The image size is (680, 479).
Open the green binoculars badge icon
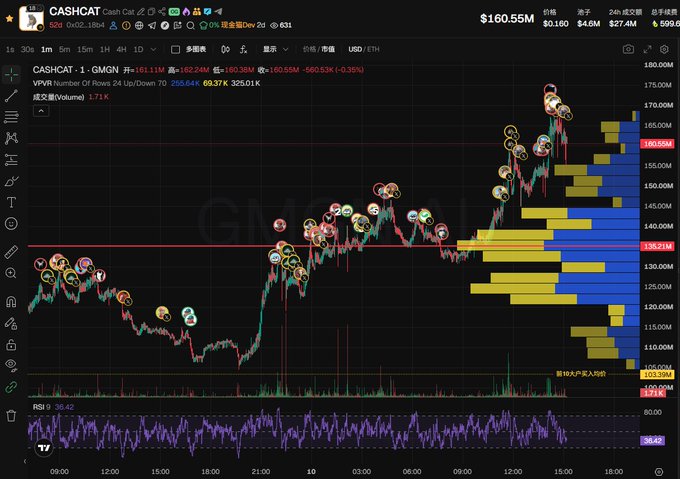tap(174, 12)
